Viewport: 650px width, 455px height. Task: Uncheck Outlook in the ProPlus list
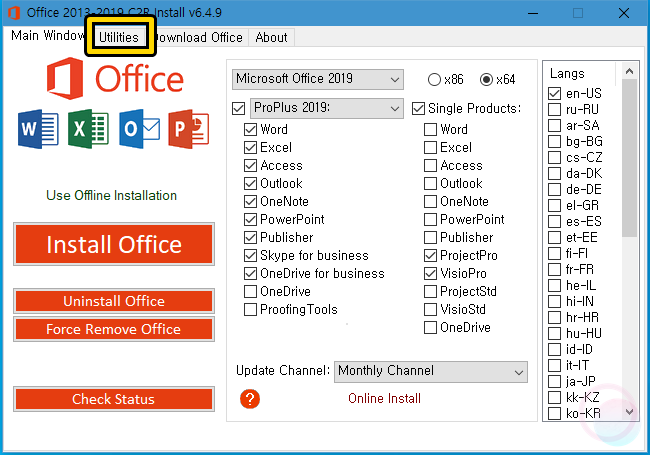tap(250, 183)
